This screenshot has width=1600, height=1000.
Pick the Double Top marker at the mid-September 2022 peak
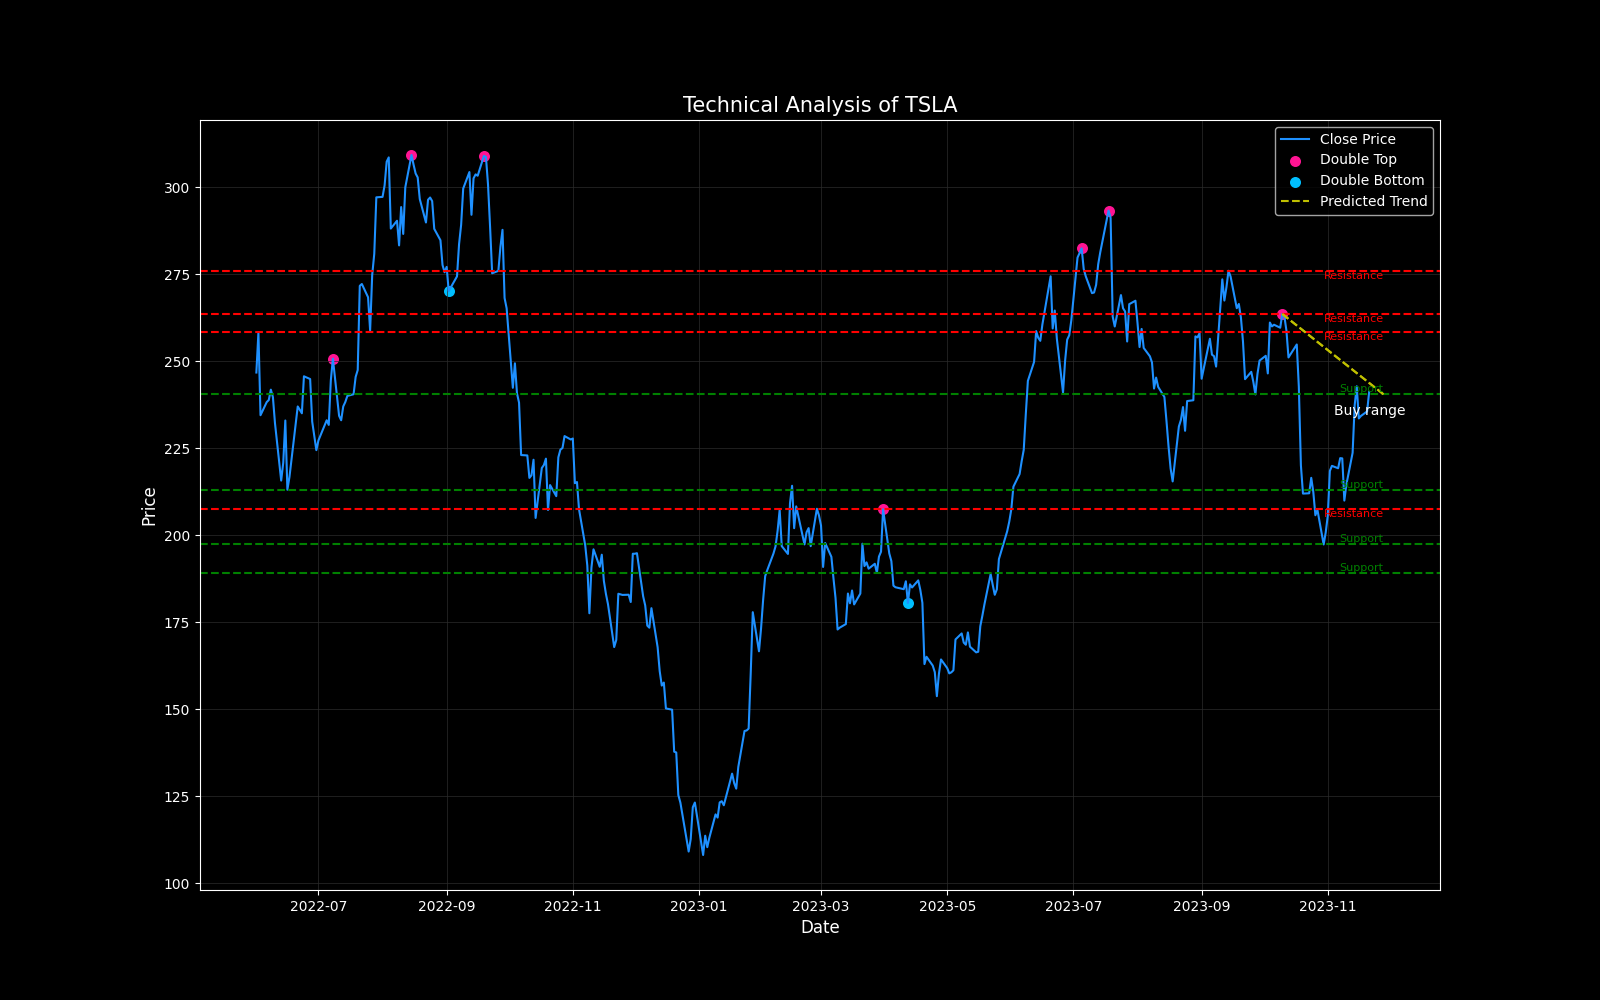click(484, 156)
